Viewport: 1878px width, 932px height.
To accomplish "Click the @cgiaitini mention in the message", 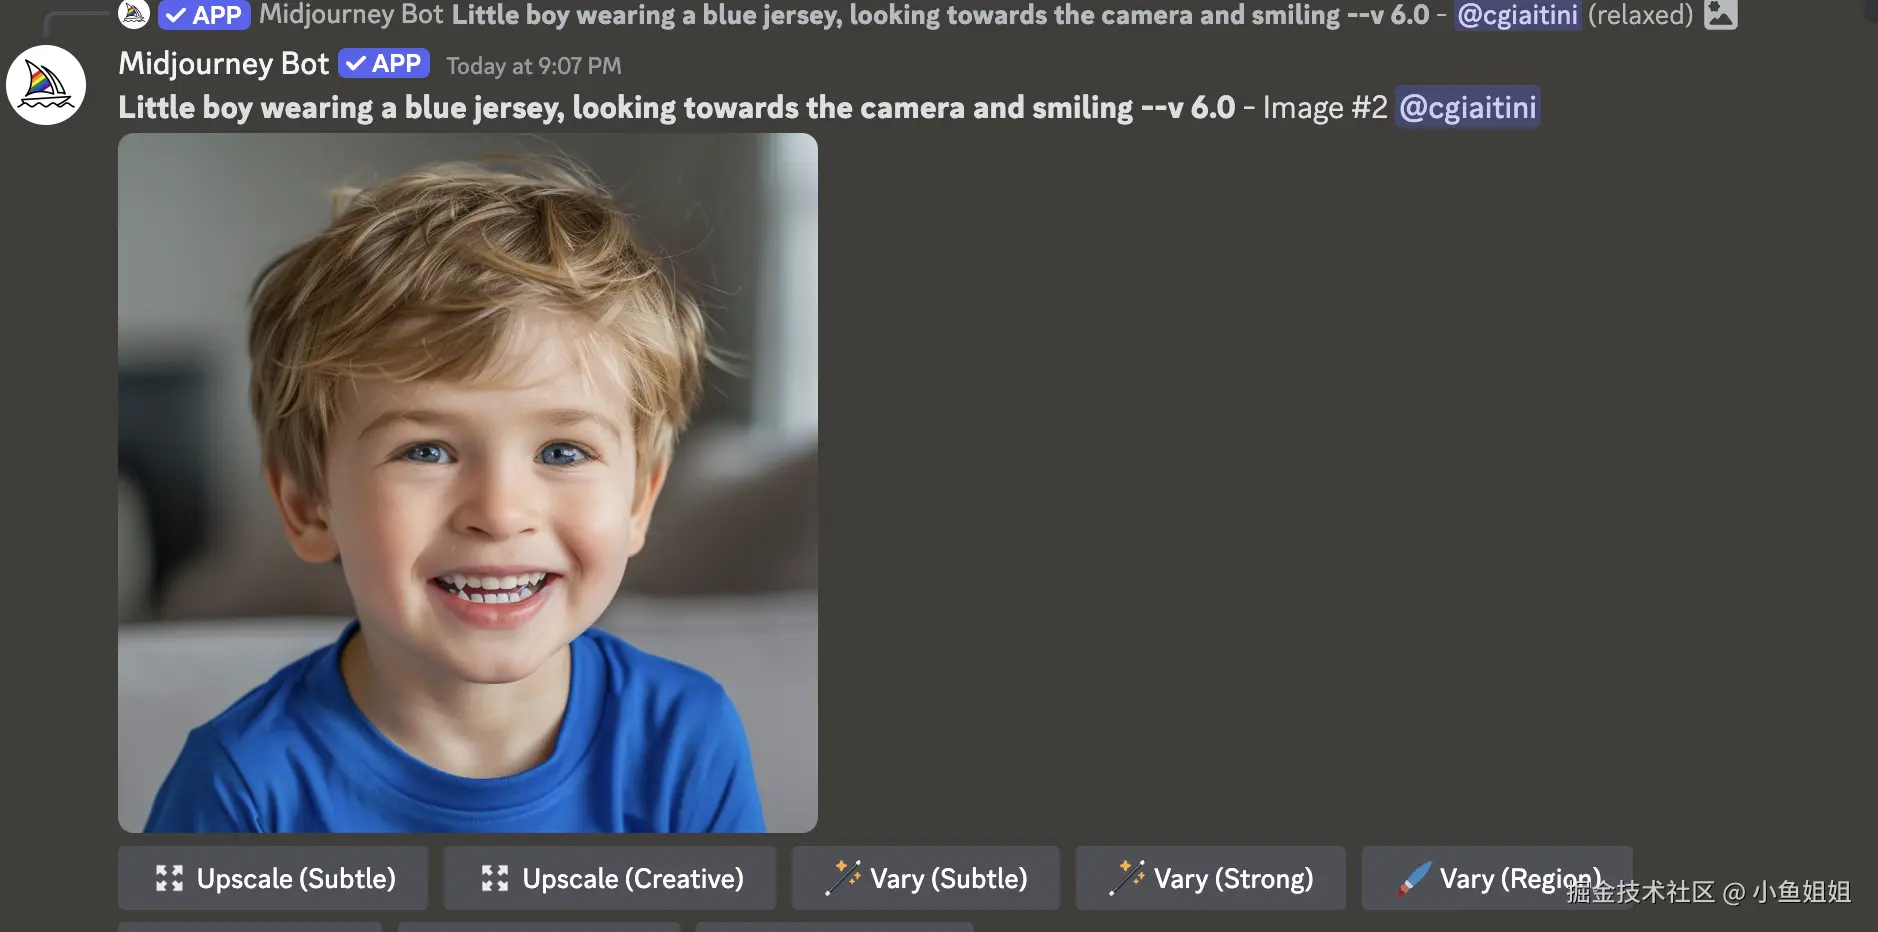I will (1467, 107).
